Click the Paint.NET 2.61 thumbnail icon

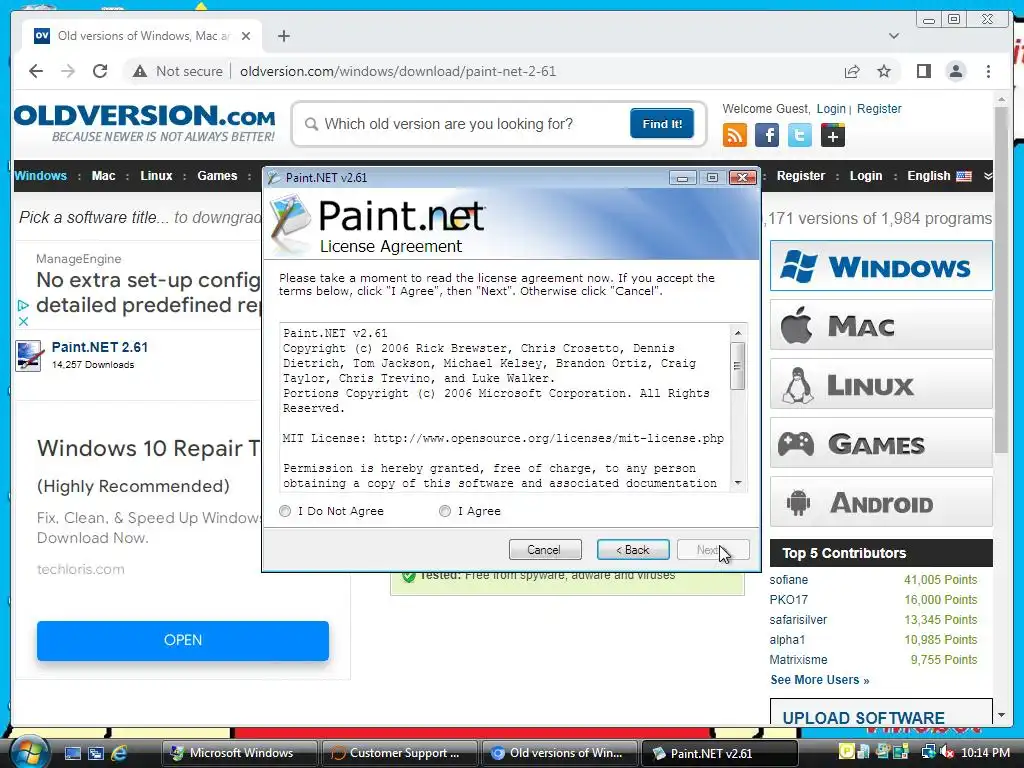click(x=29, y=356)
